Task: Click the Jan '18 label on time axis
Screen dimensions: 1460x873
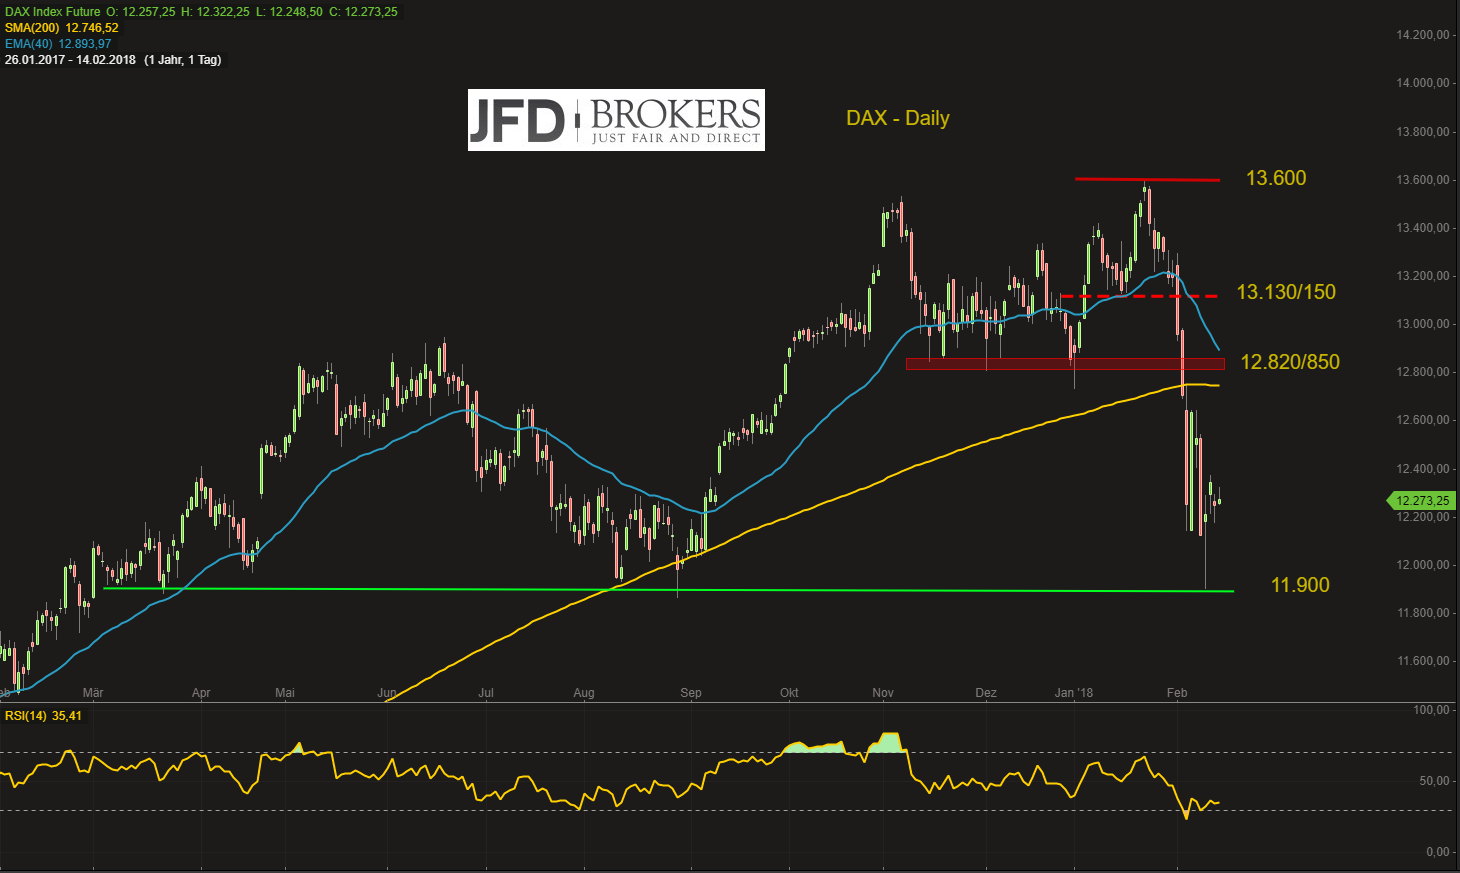Action: [1074, 693]
